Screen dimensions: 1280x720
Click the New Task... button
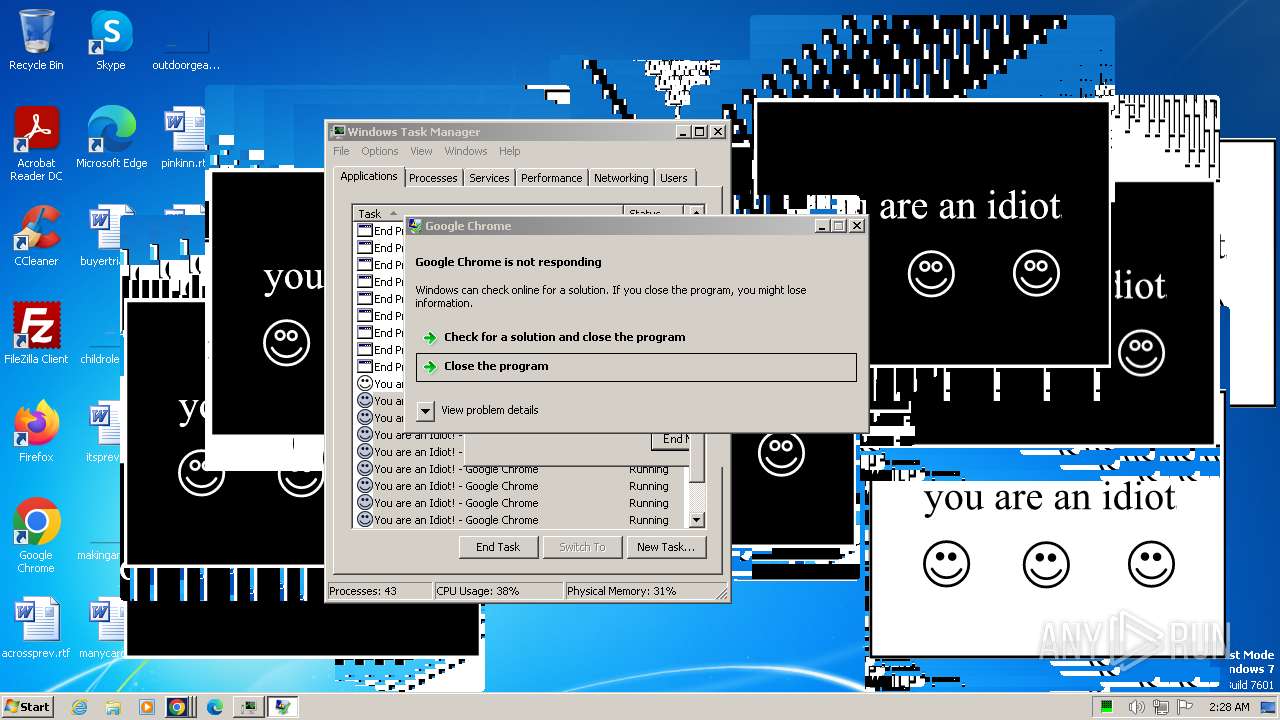(666, 547)
